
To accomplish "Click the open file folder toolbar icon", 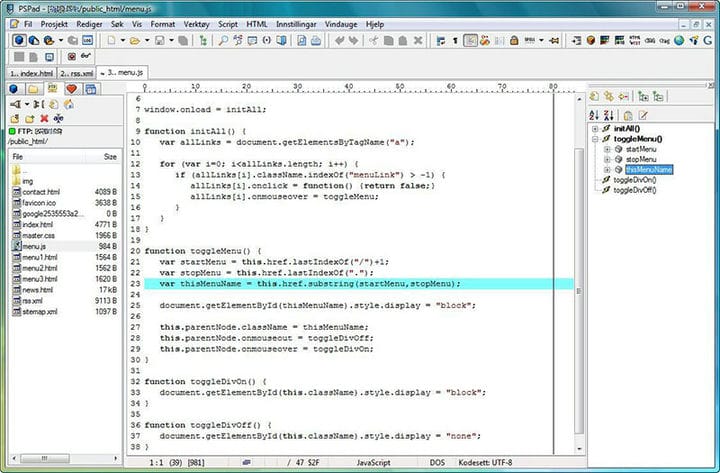I will (x=135, y=41).
